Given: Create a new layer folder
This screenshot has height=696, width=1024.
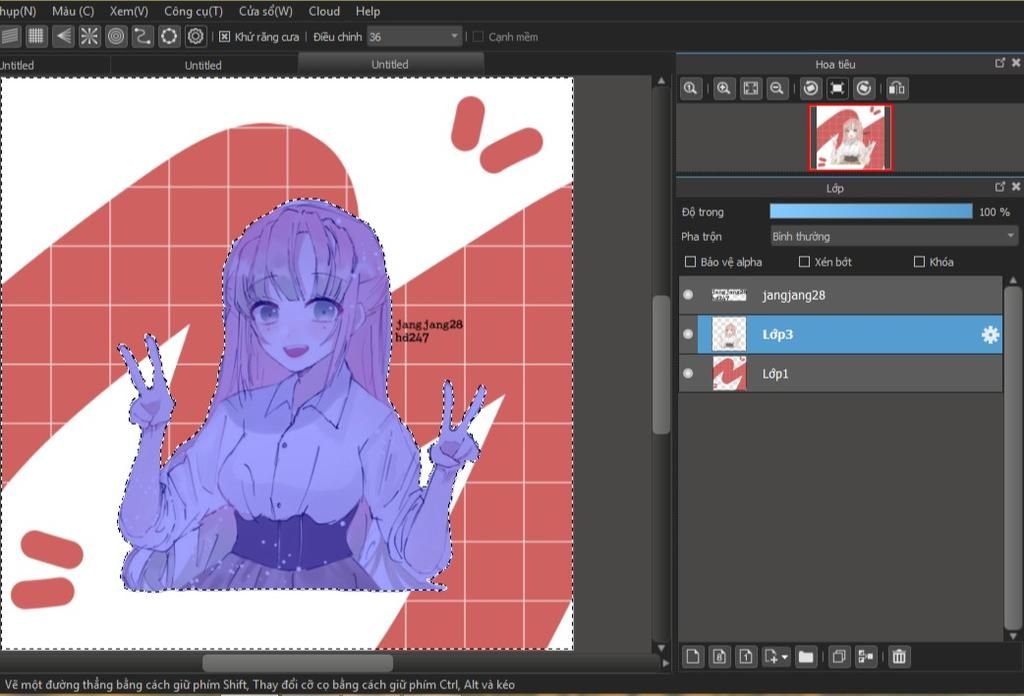Looking at the screenshot, I should point(807,656).
